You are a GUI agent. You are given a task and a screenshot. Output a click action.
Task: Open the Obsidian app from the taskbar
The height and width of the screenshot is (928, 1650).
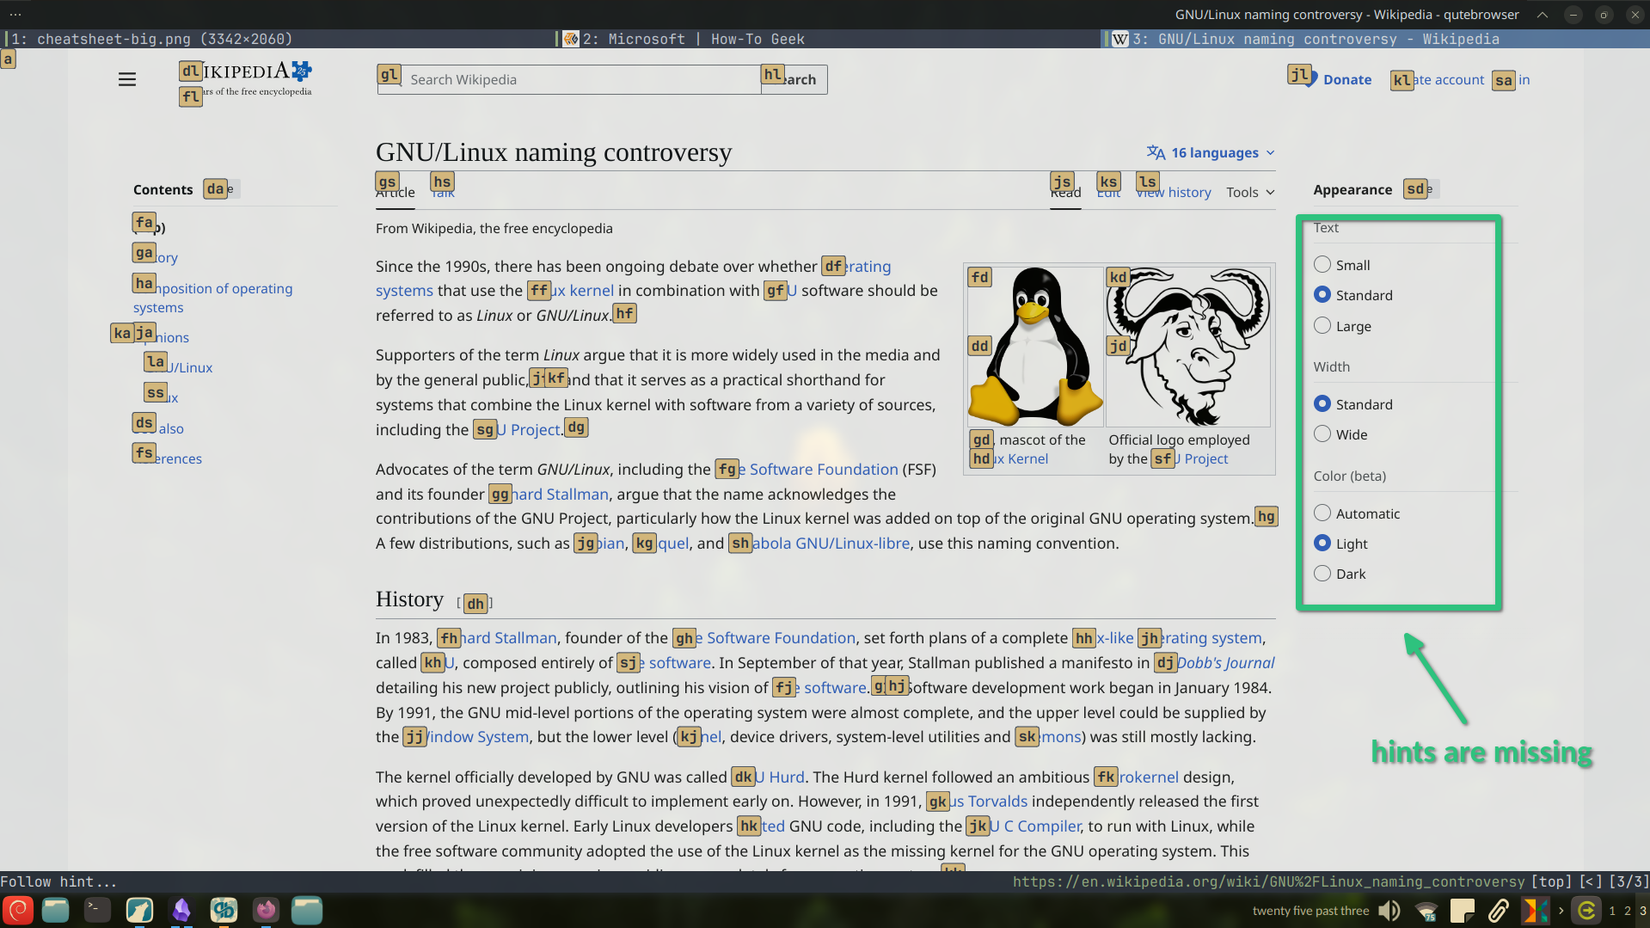[182, 910]
